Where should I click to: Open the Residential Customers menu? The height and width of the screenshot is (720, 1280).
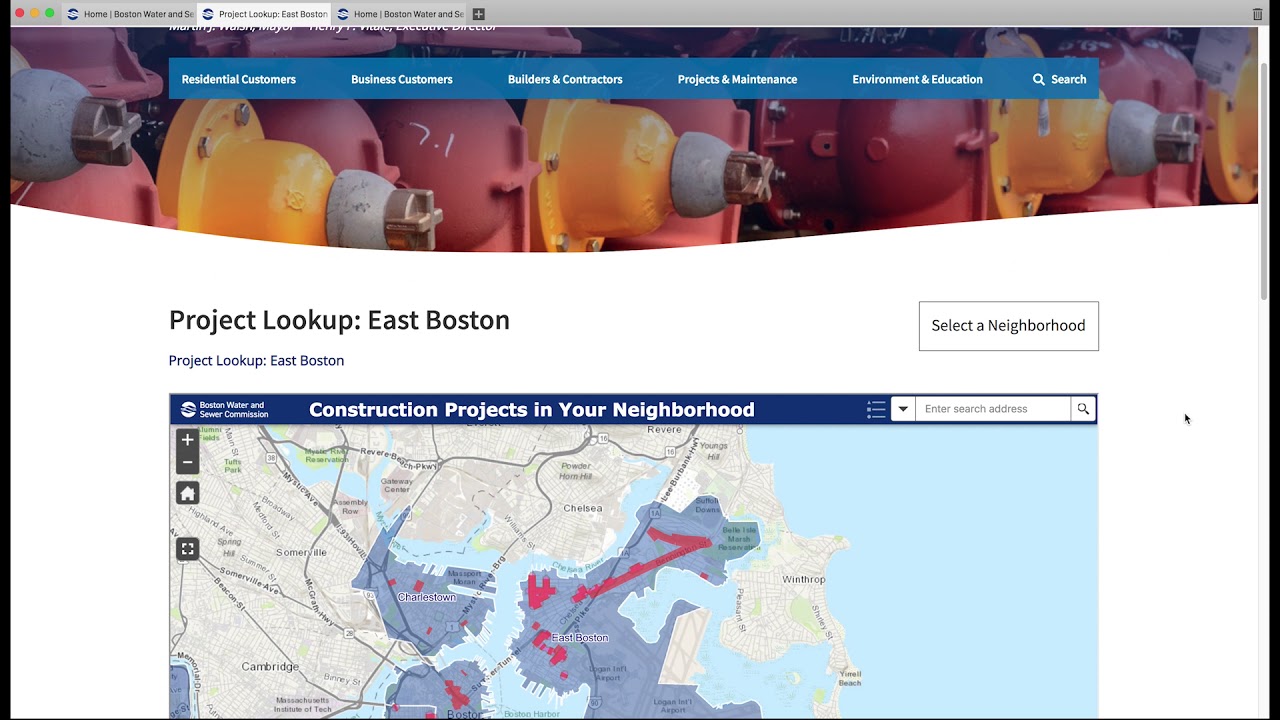click(238, 79)
